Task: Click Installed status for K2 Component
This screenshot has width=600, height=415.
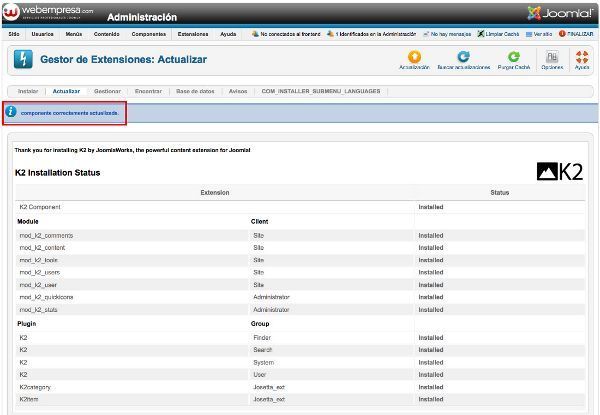Action: point(430,207)
